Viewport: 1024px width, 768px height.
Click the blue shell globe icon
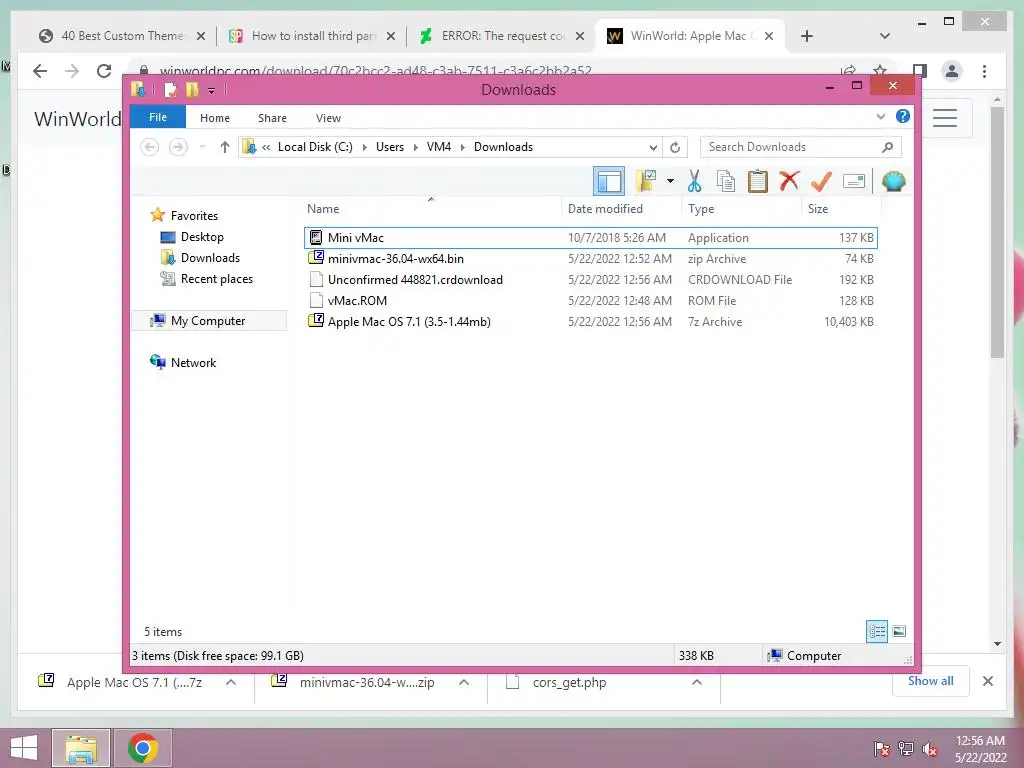pos(893,181)
